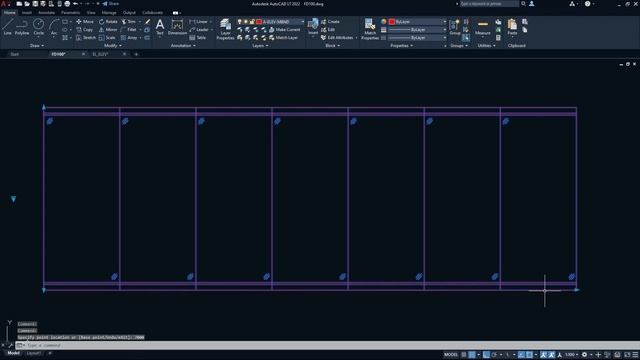Activate the Copy command

tap(85, 30)
